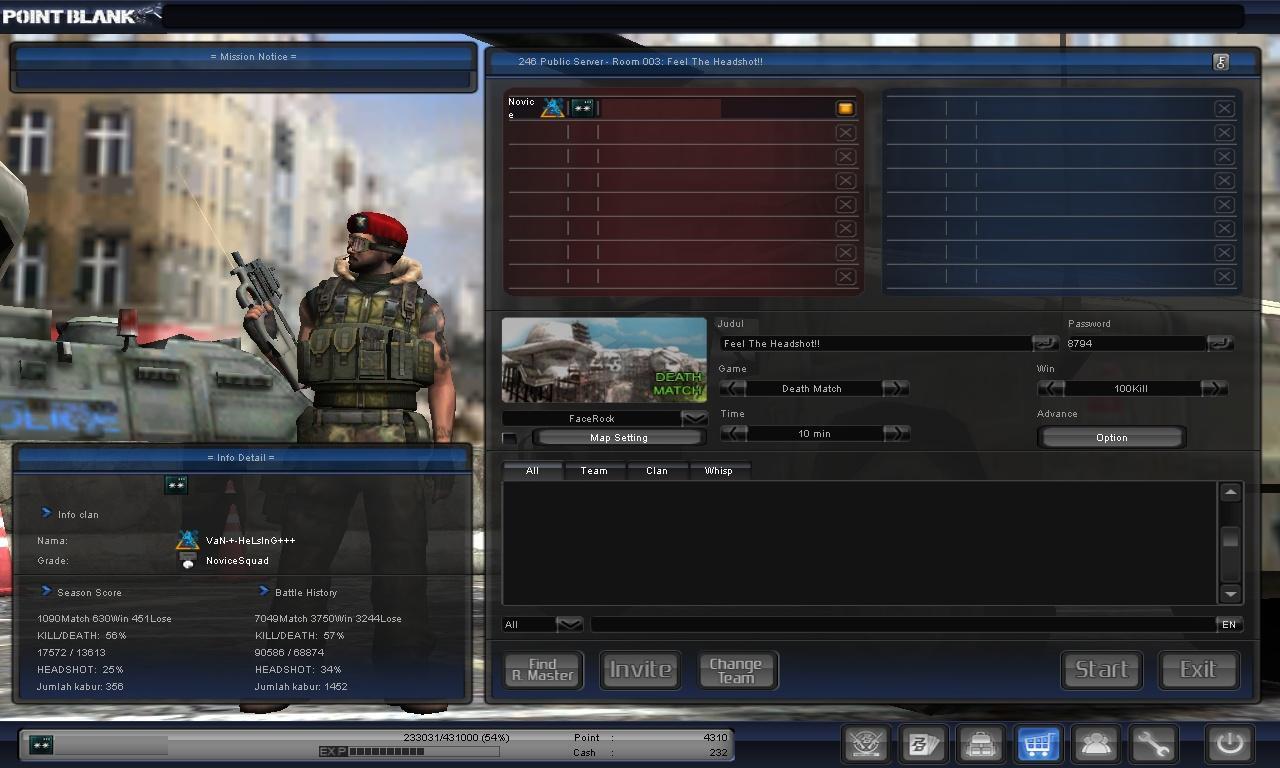Tick the checkbox beside Map Setting
This screenshot has width=1280, height=768.
coord(510,438)
